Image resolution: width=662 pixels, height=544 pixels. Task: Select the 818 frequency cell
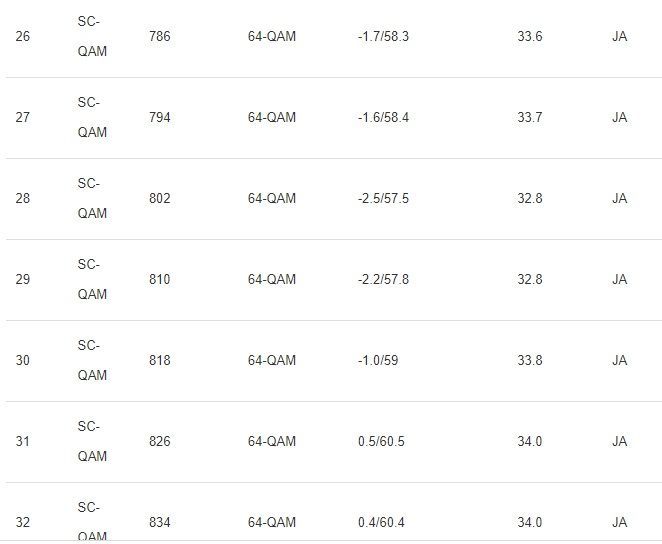[x=159, y=361]
